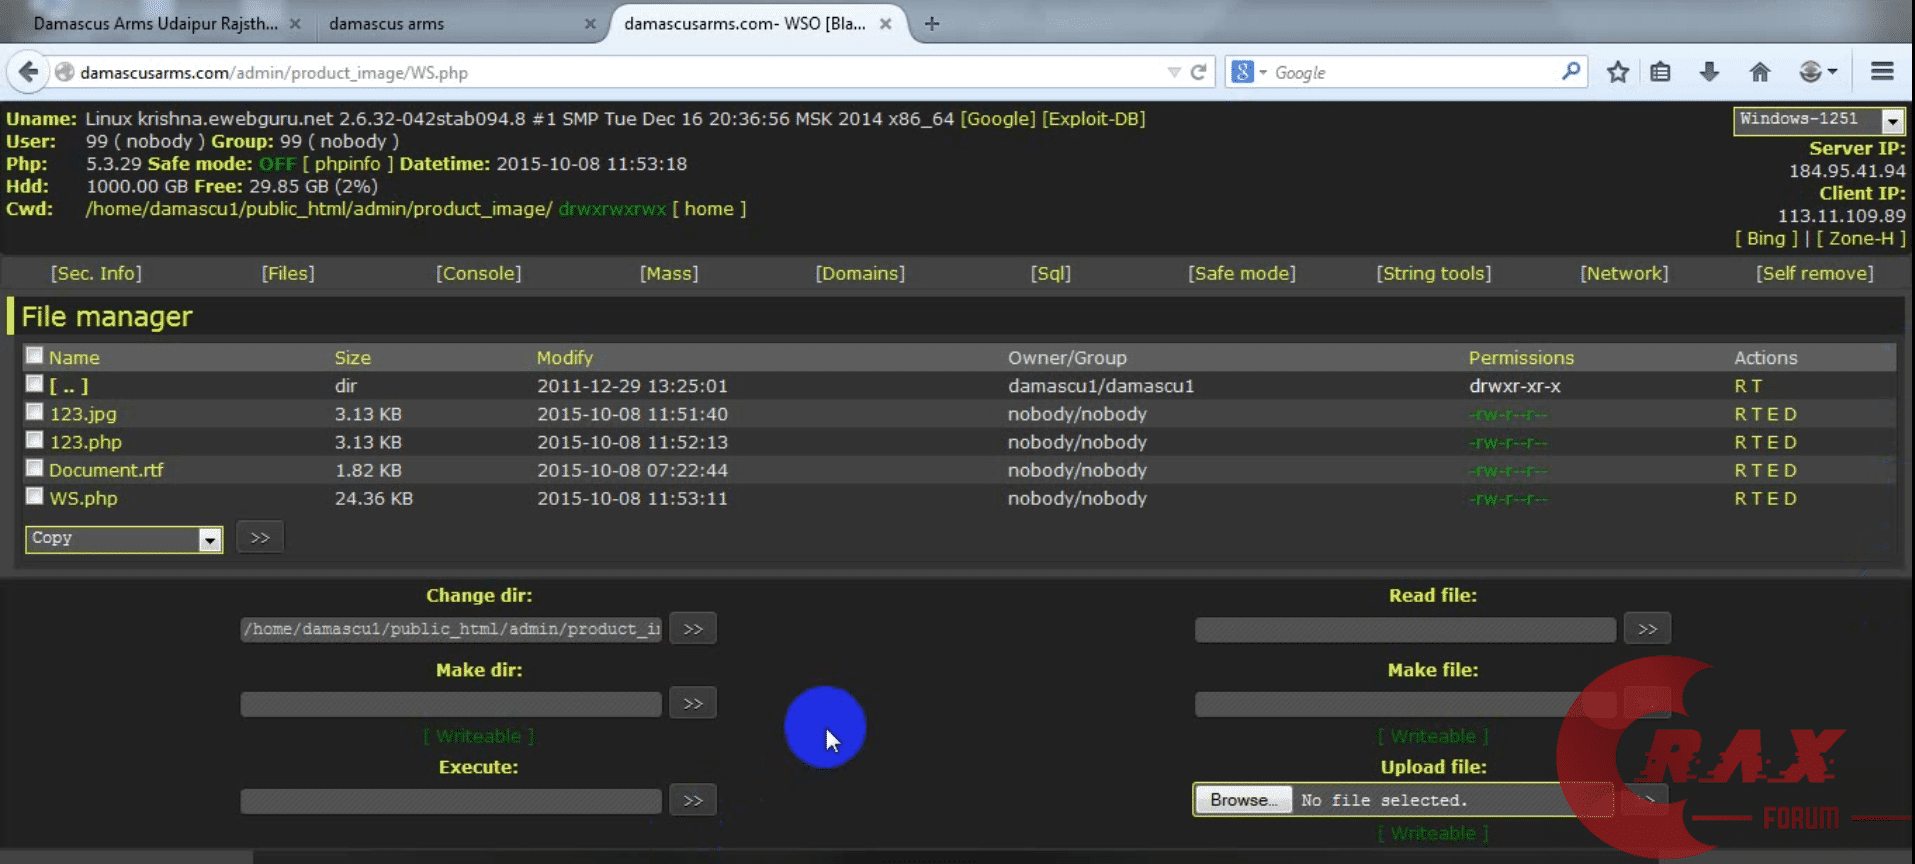Open the [Files] menu item

(x=288, y=273)
